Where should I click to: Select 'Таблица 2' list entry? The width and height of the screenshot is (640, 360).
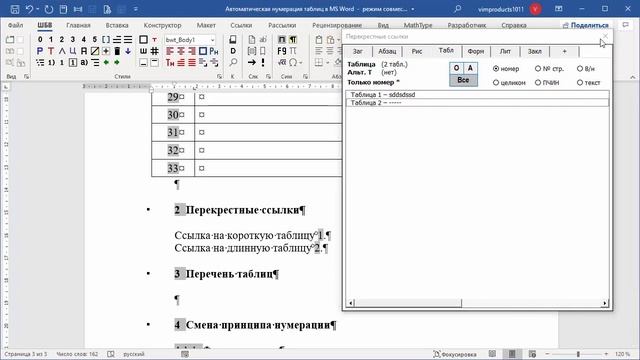[477, 103]
